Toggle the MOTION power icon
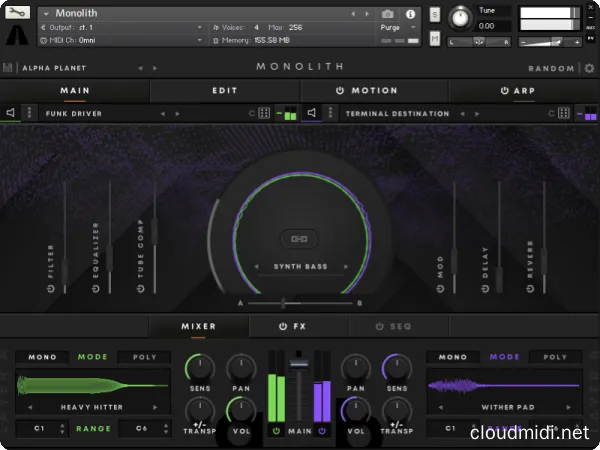This screenshot has height=450, width=600. point(340,91)
